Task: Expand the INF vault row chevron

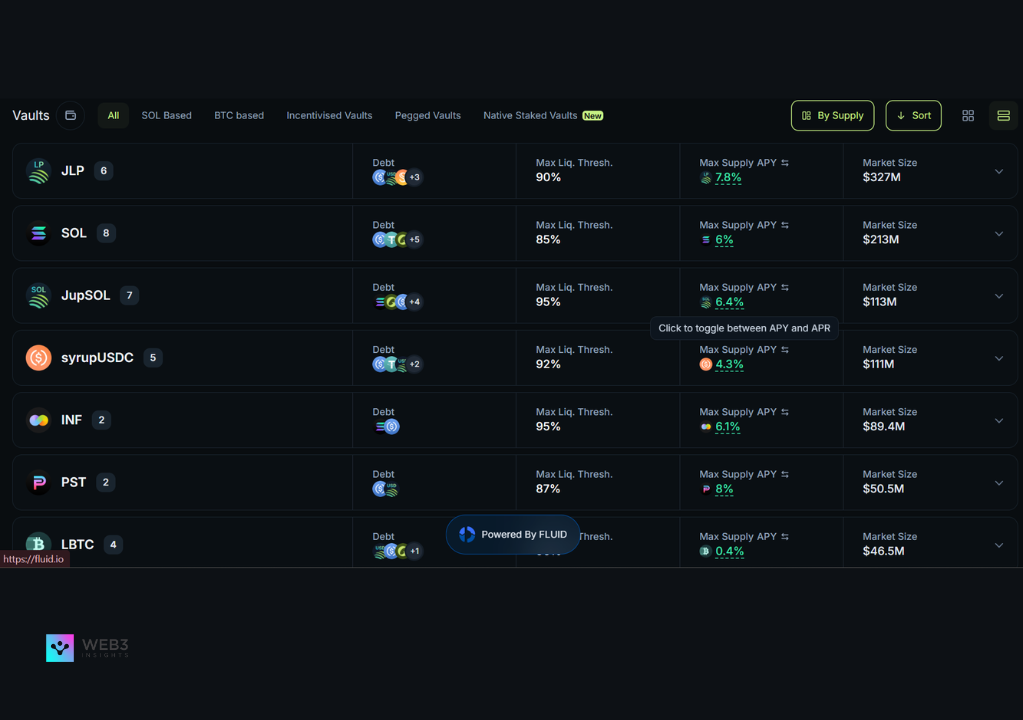Action: (x=998, y=420)
